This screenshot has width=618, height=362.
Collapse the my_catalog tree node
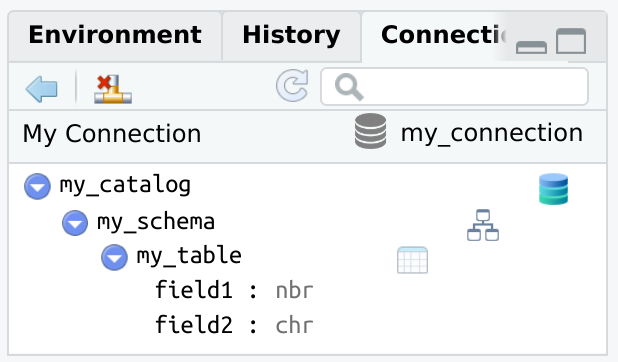37,186
